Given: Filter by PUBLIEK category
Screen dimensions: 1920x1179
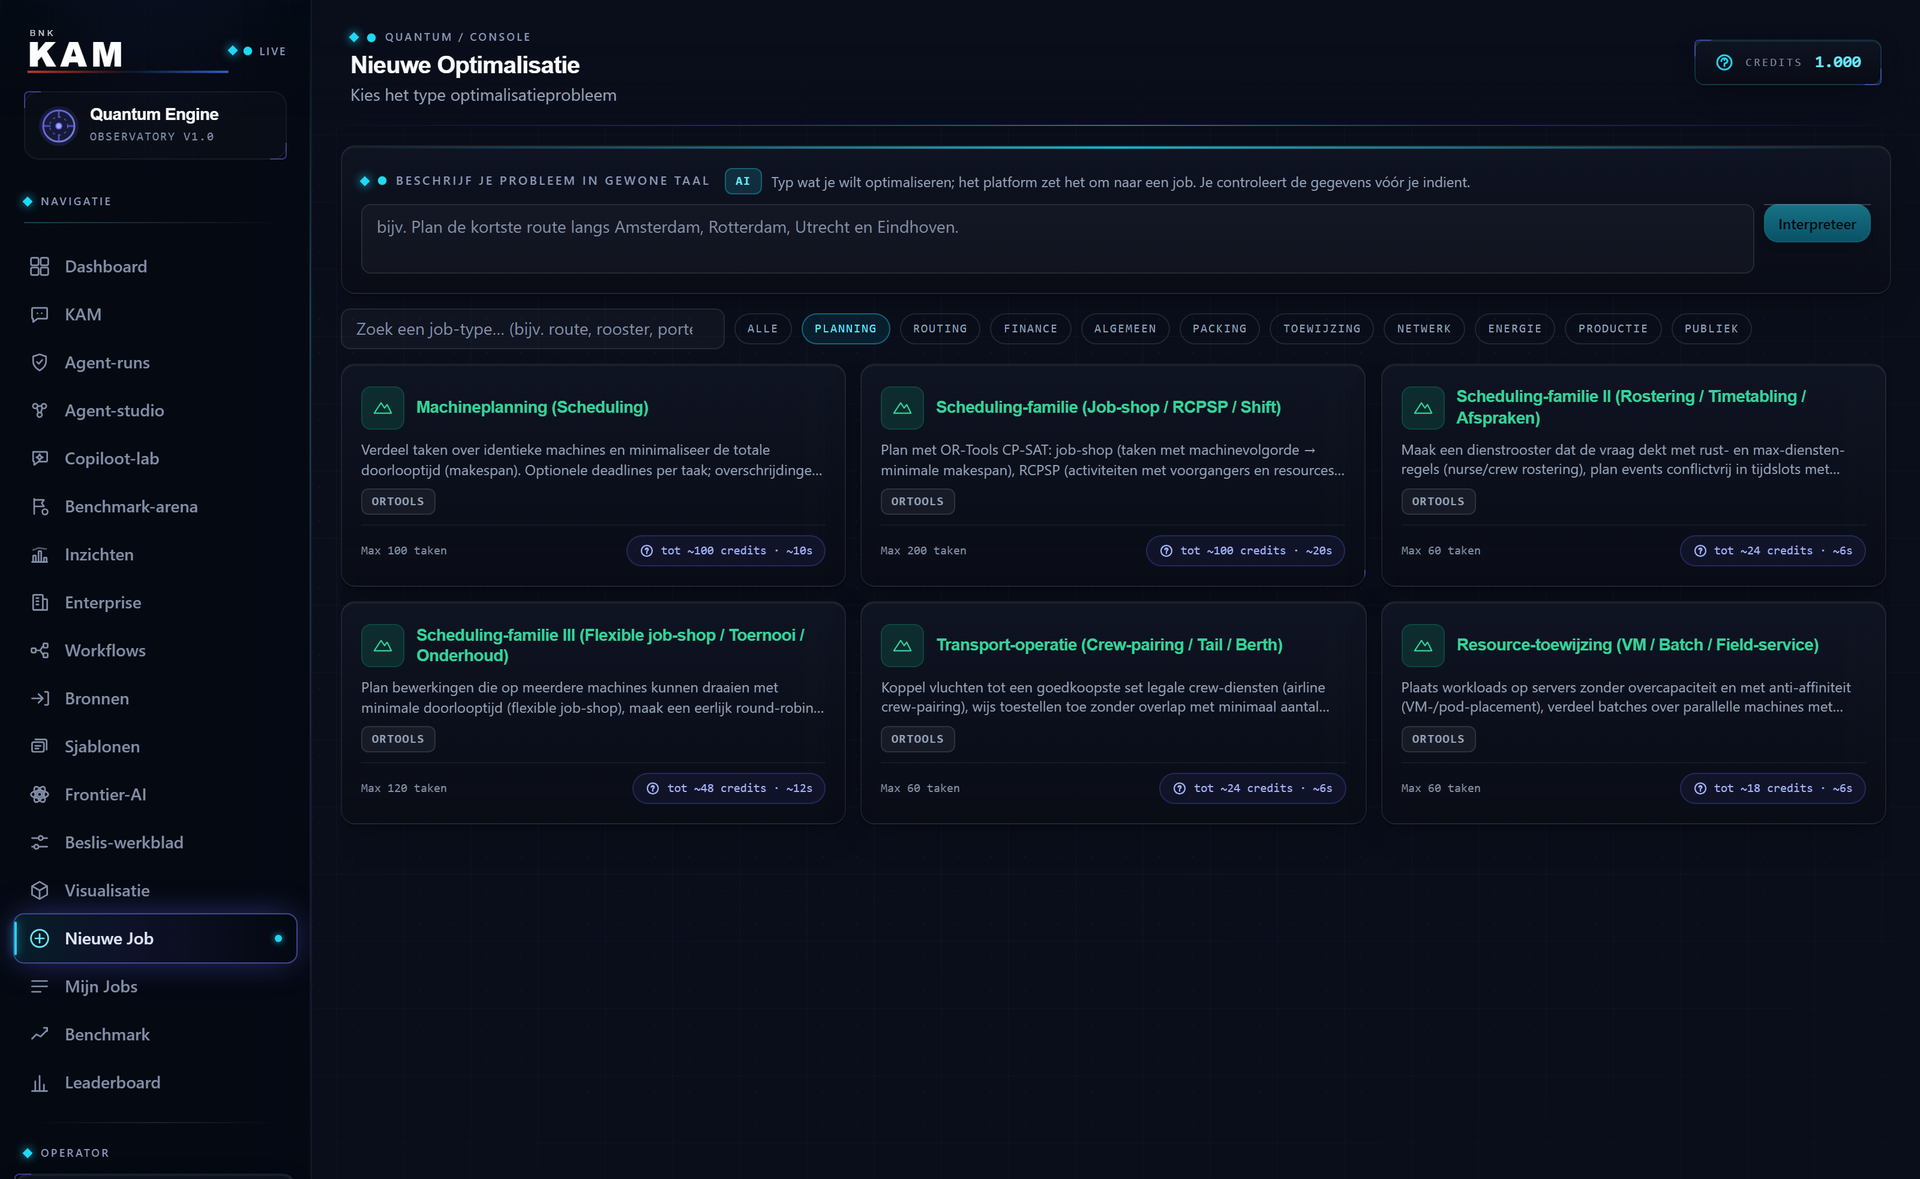Looking at the screenshot, I should click(x=1711, y=329).
